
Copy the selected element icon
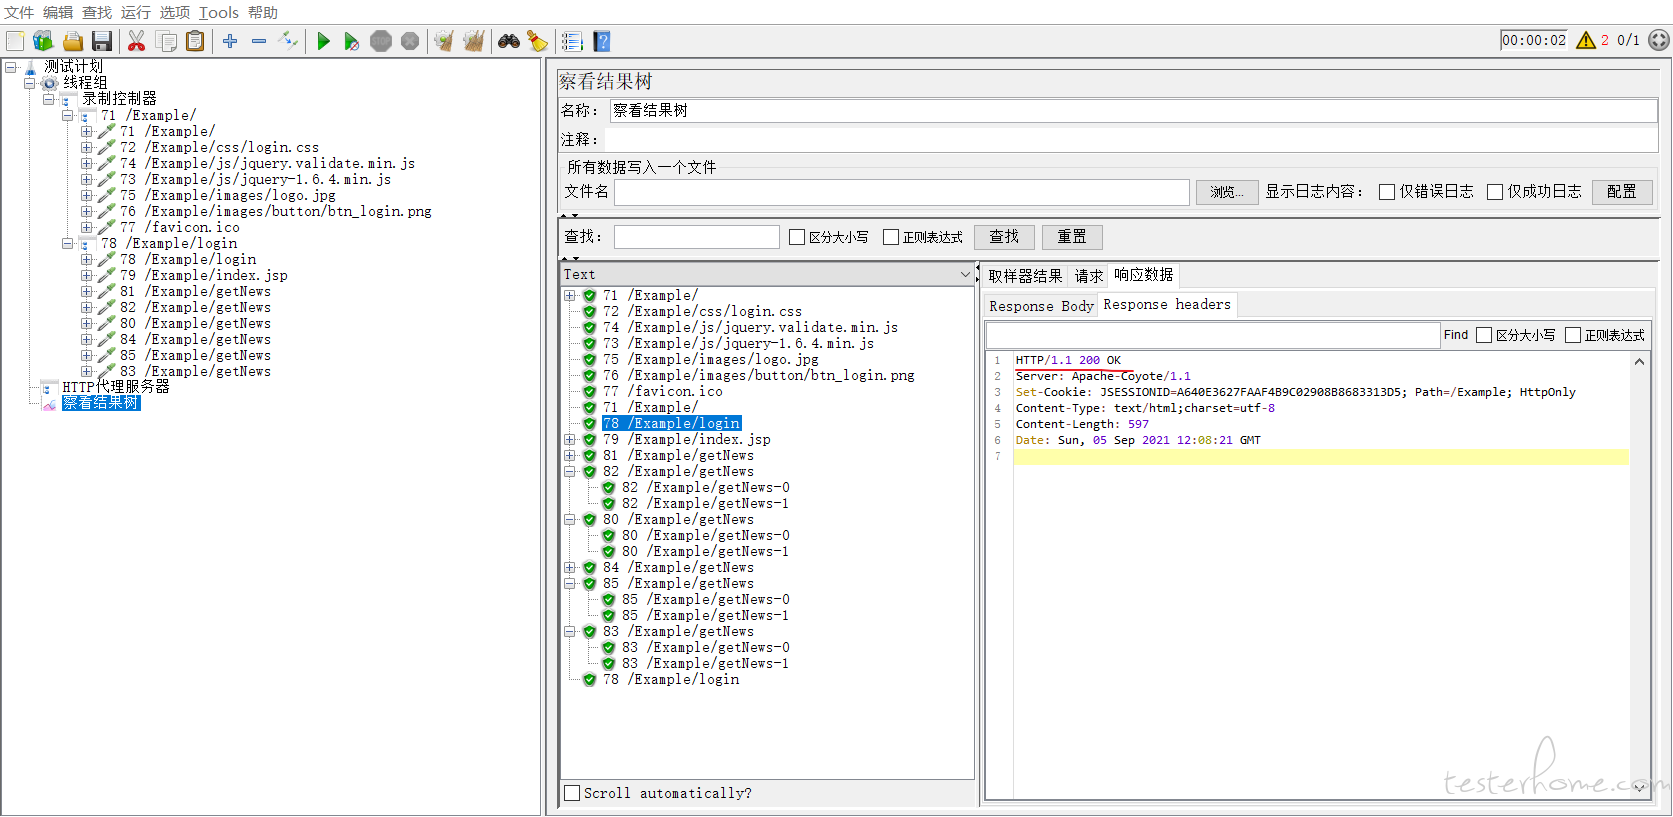click(166, 41)
